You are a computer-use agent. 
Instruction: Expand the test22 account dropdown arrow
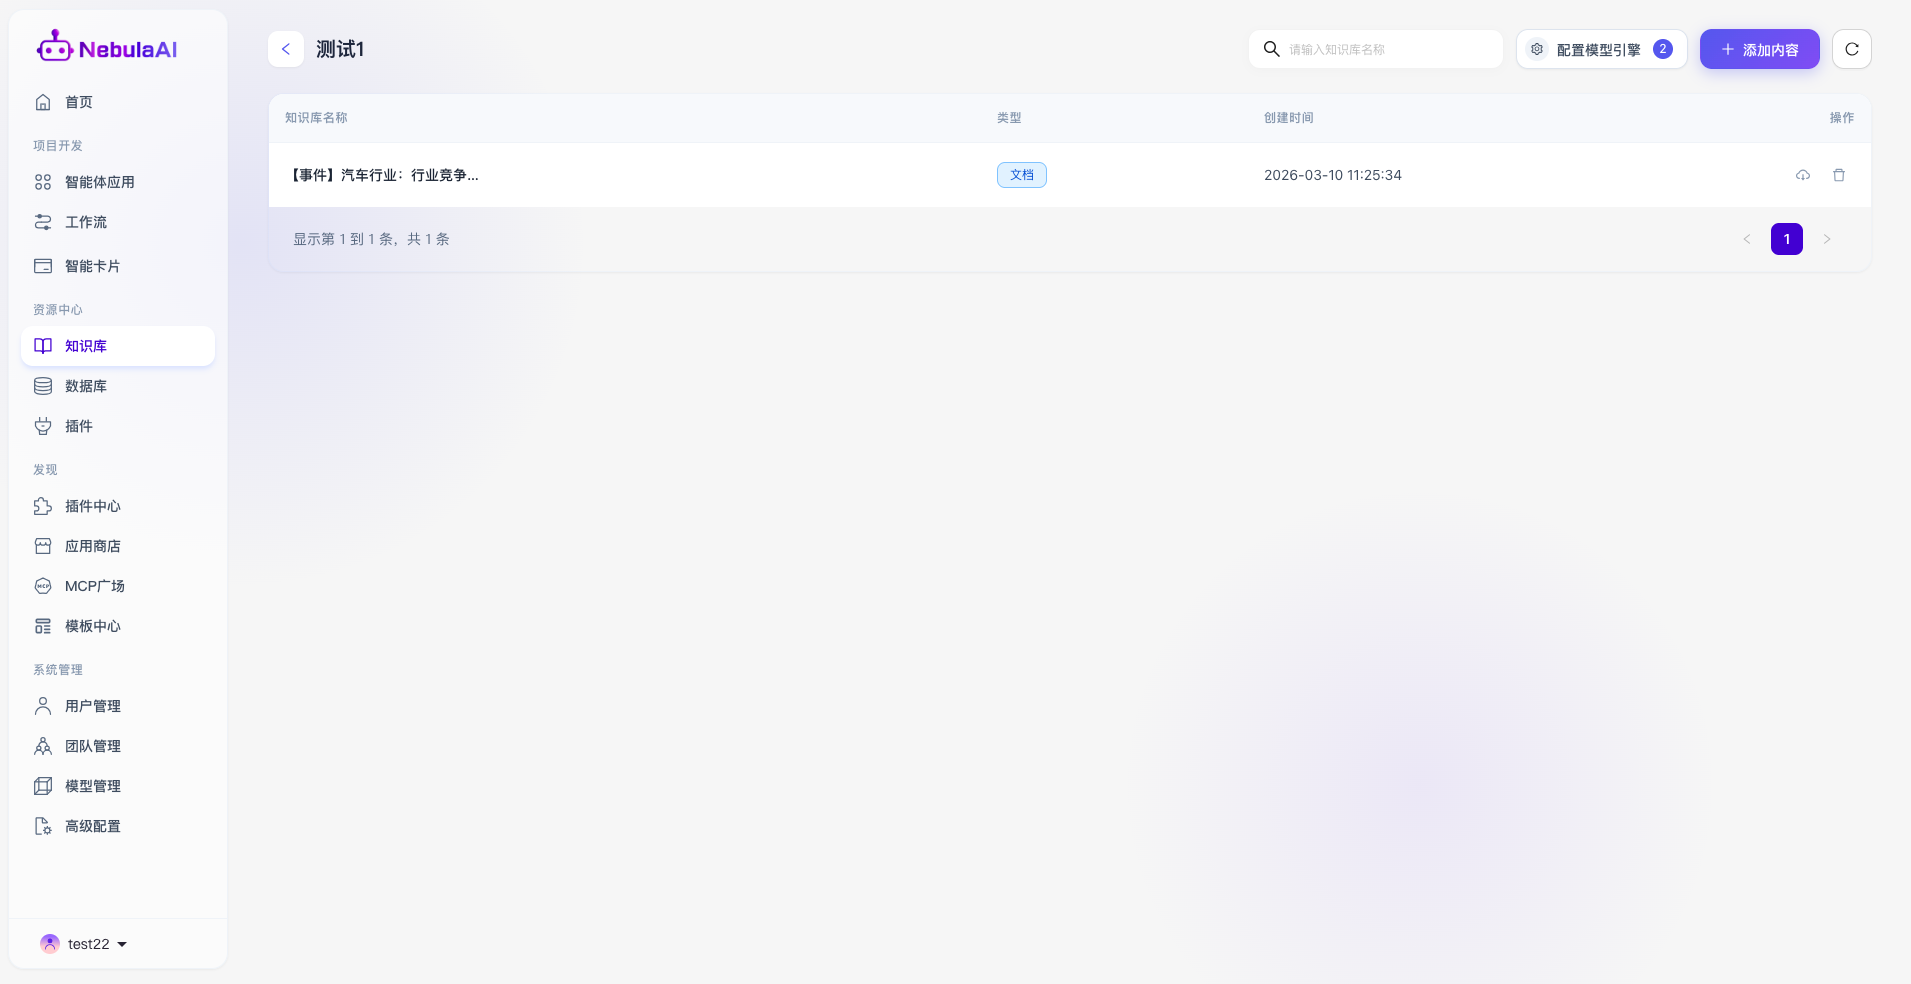pos(122,944)
